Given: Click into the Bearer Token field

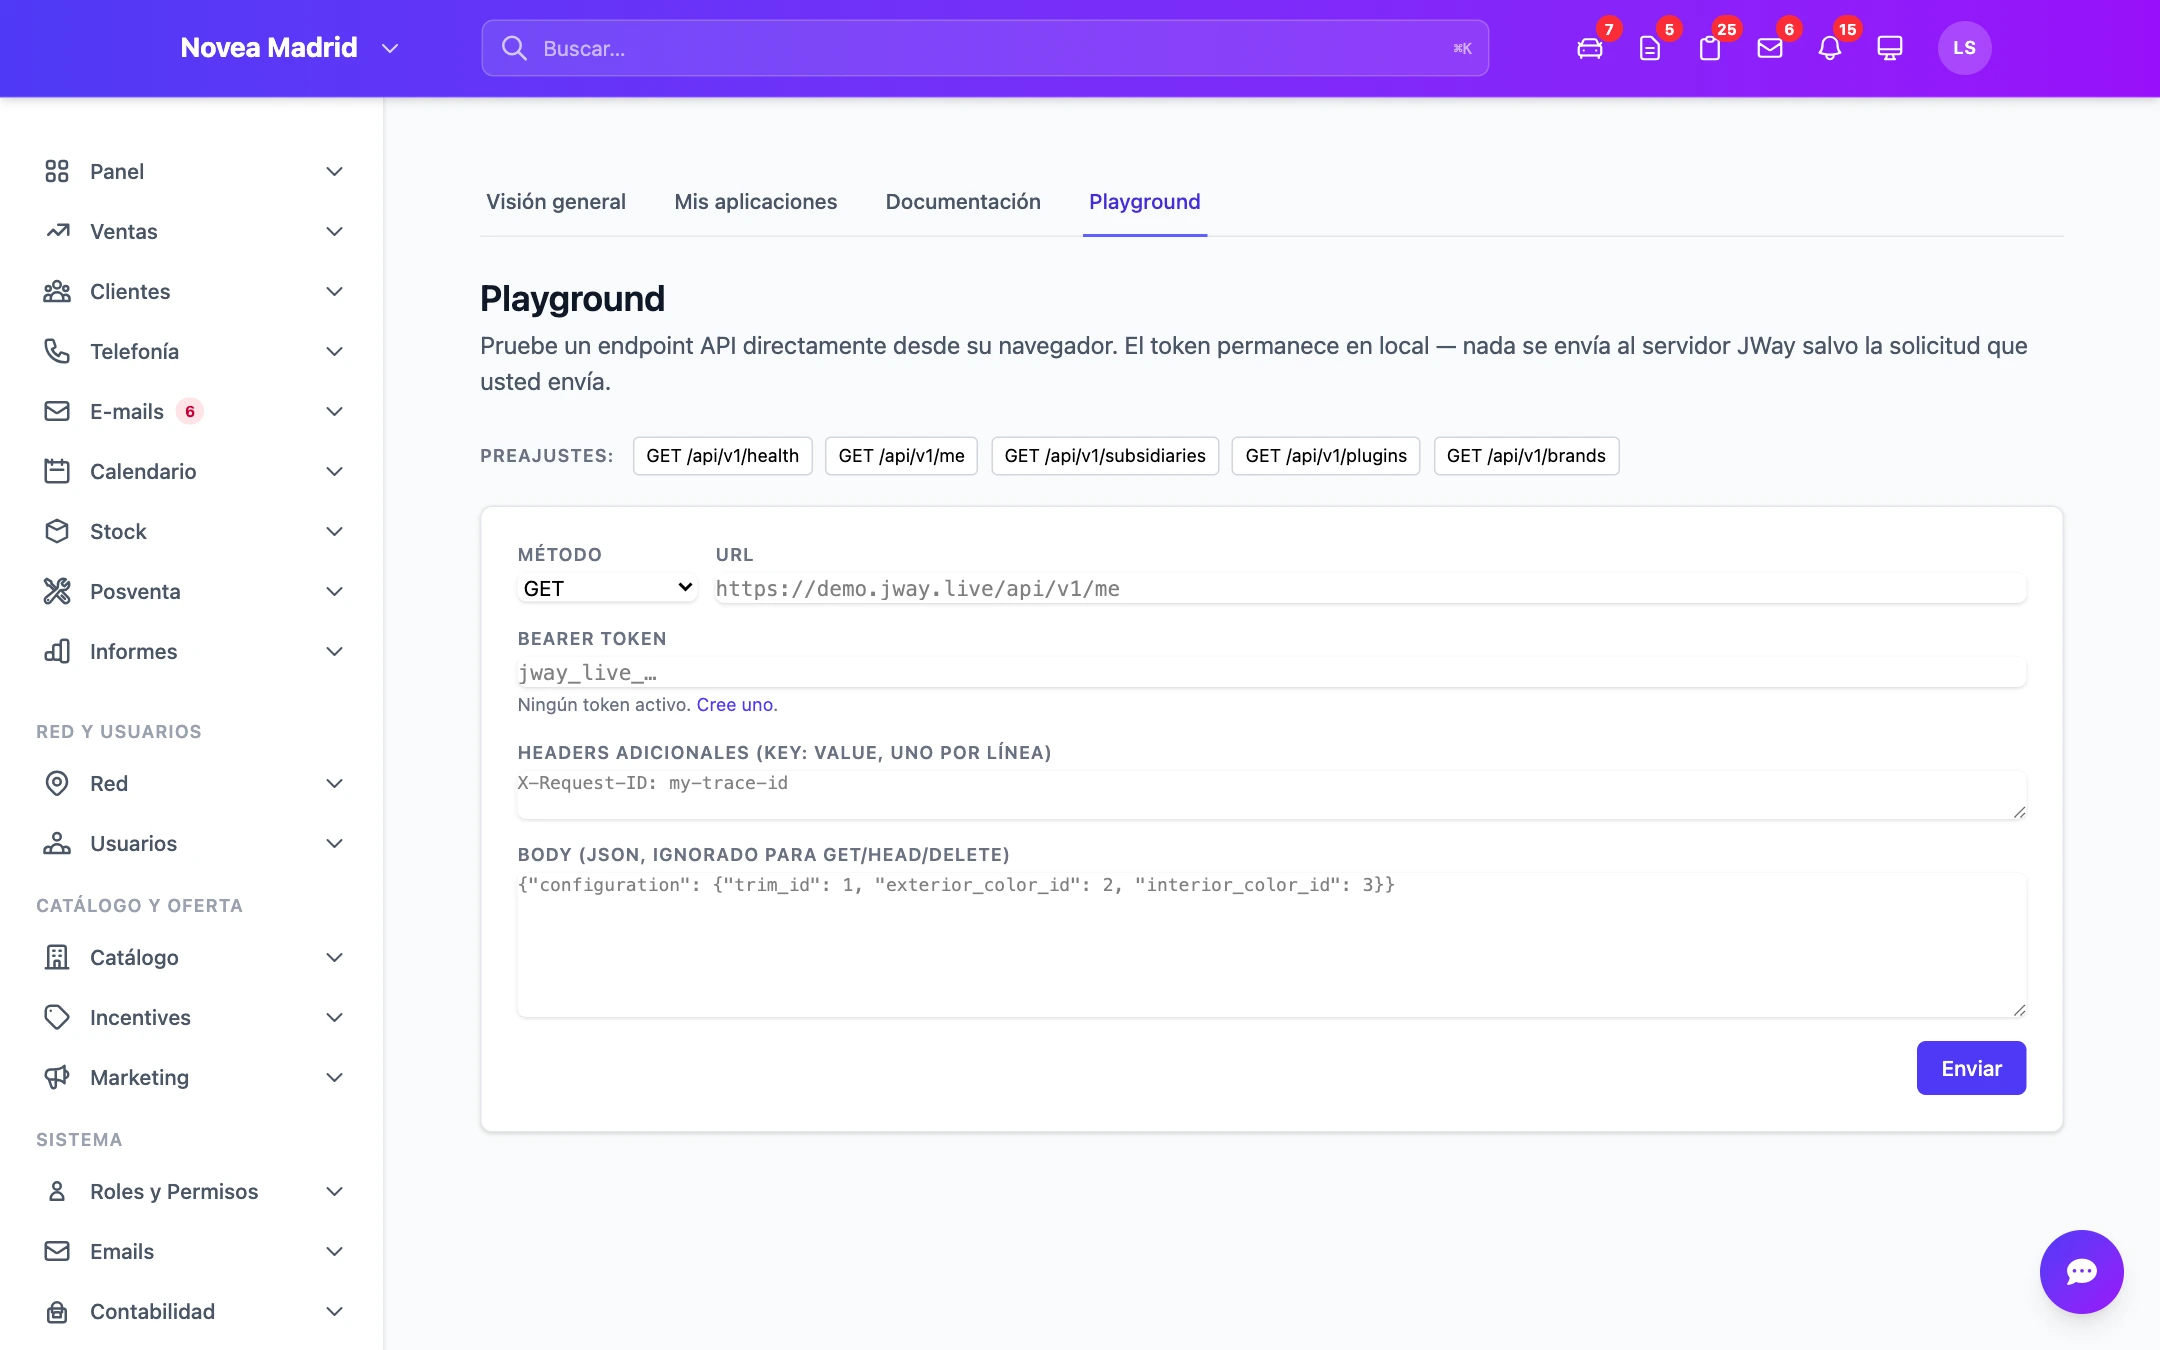Looking at the screenshot, I should click(1272, 672).
